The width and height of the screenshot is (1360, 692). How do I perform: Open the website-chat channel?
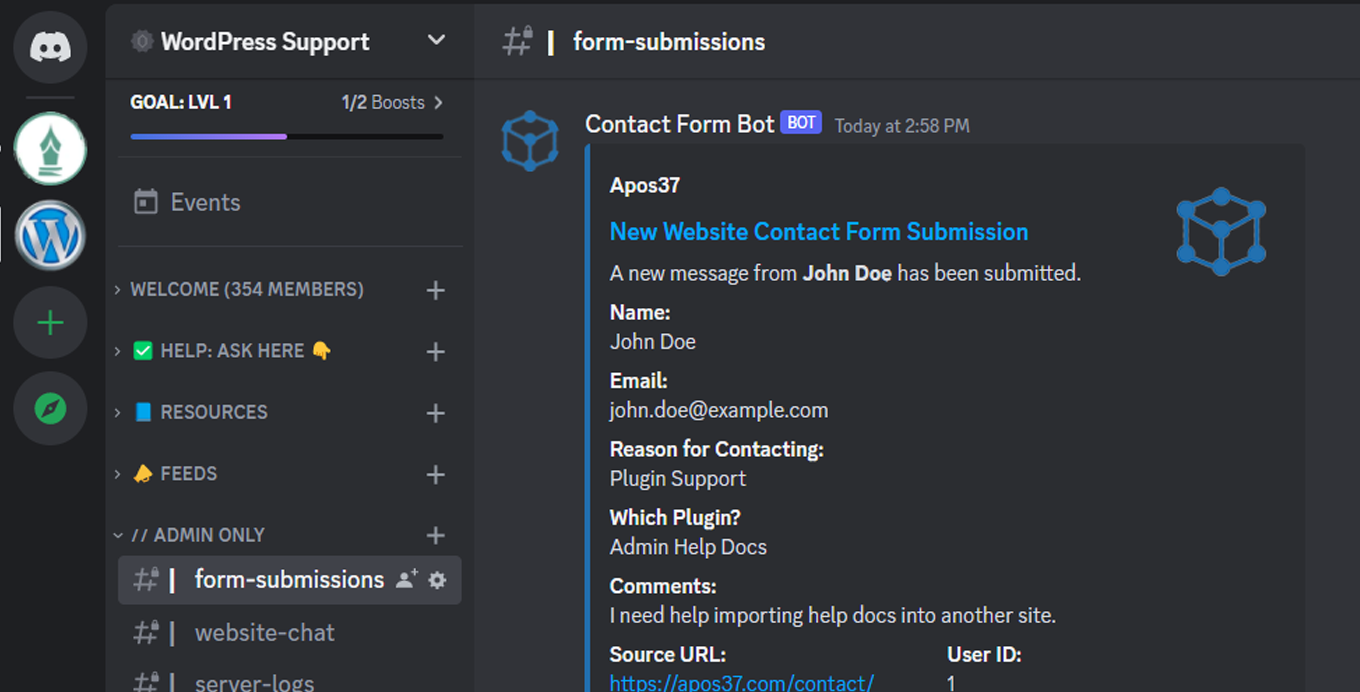pyautogui.click(x=289, y=632)
